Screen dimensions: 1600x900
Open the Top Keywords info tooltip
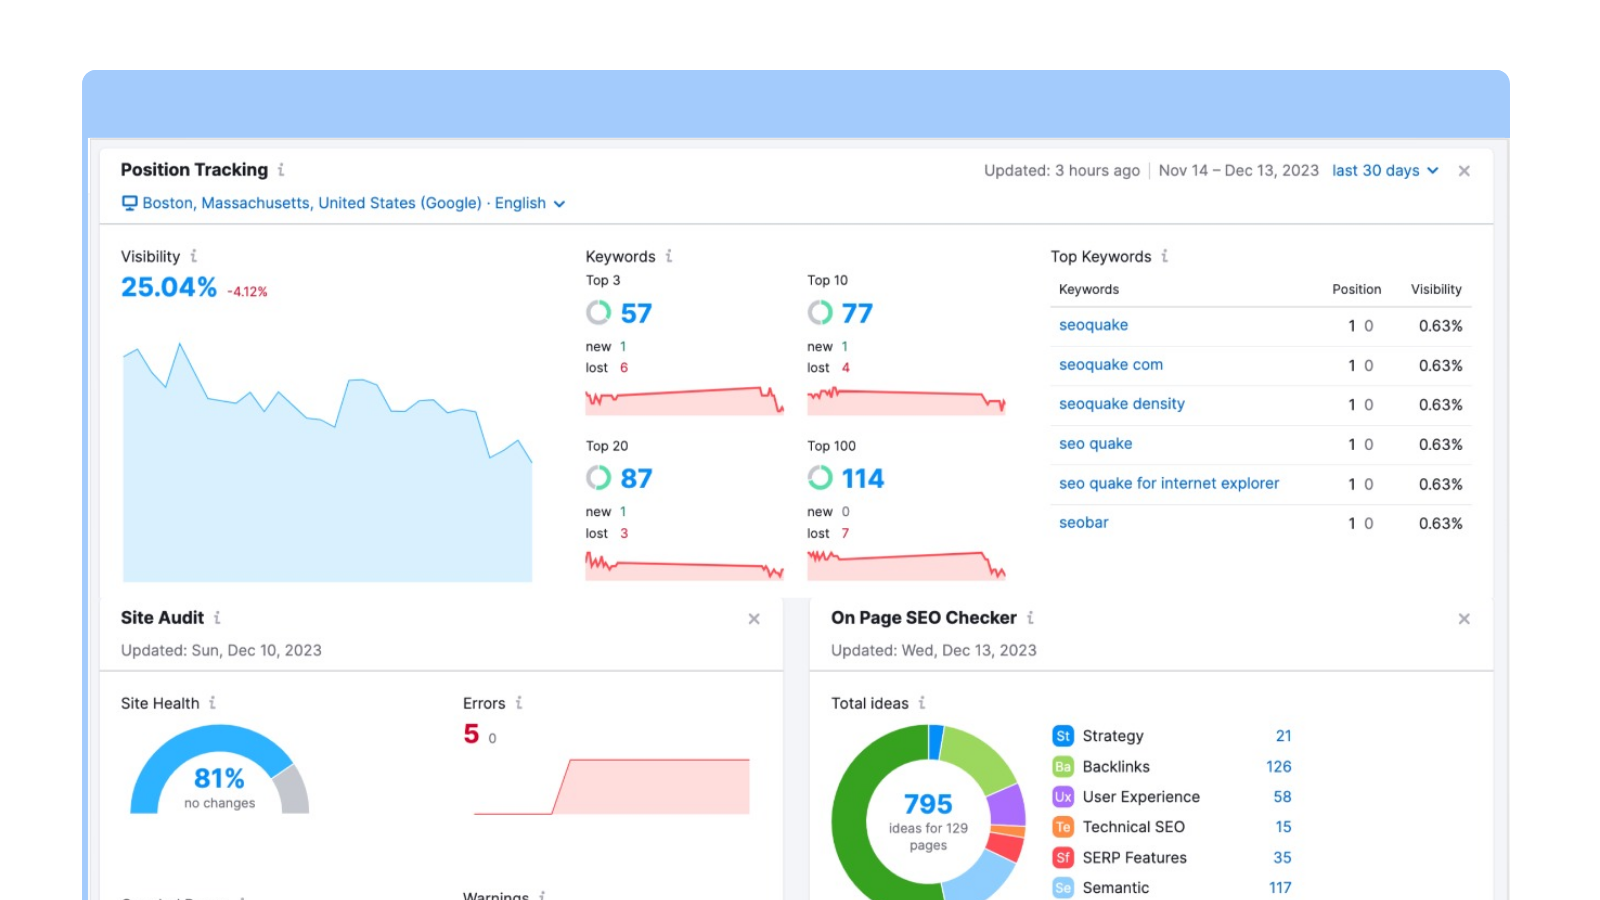(x=1164, y=257)
